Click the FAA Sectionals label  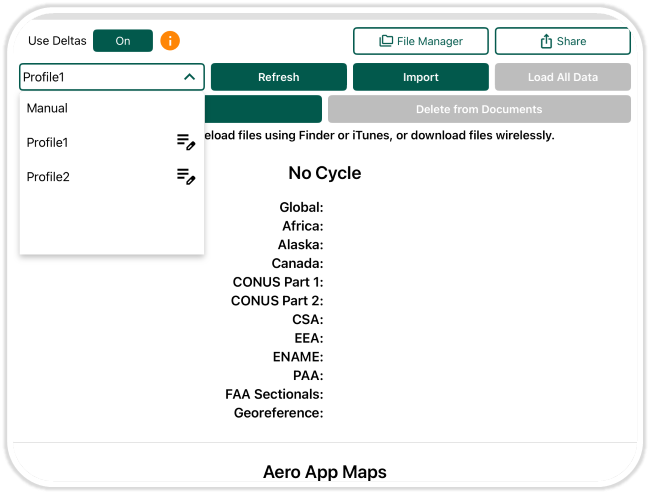click(x=274, y=395)
